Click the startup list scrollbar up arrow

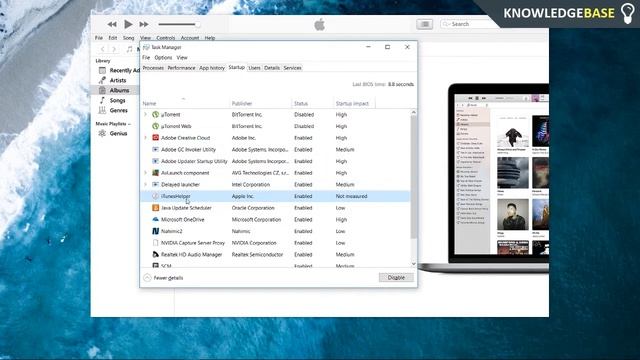pyautogui.click(x=413, y=112)
